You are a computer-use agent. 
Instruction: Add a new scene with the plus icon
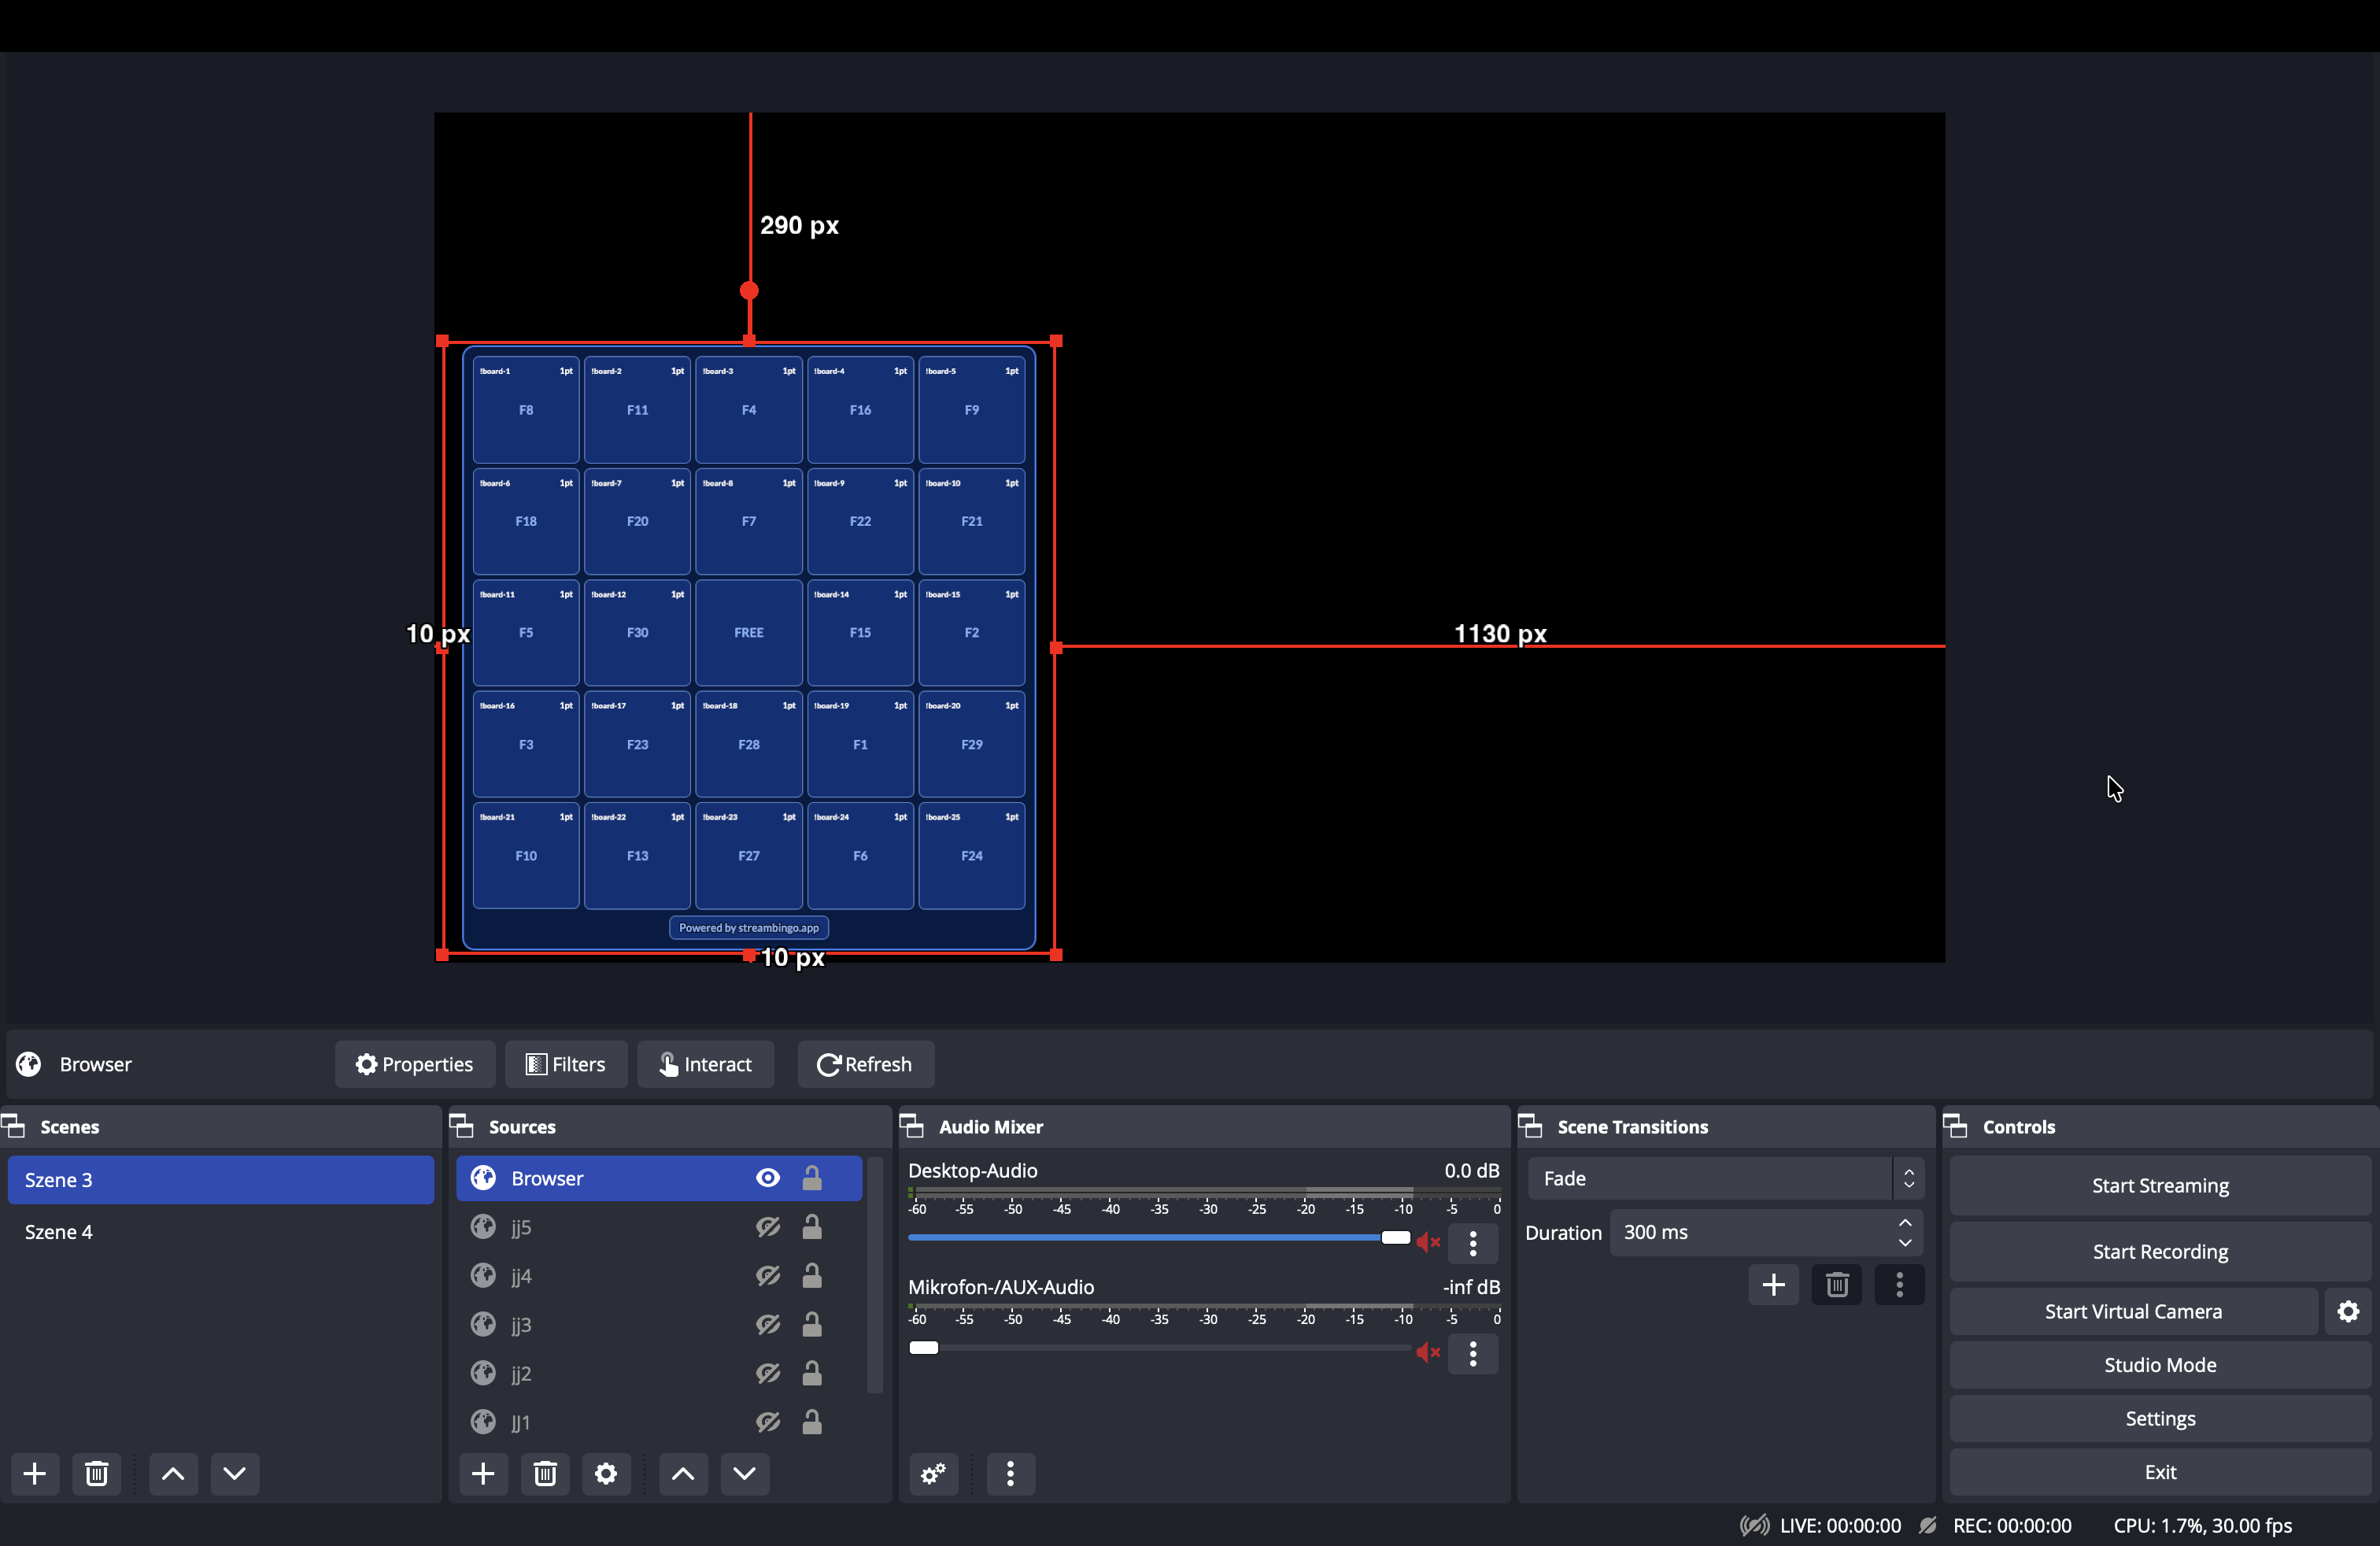point(34,1473)
